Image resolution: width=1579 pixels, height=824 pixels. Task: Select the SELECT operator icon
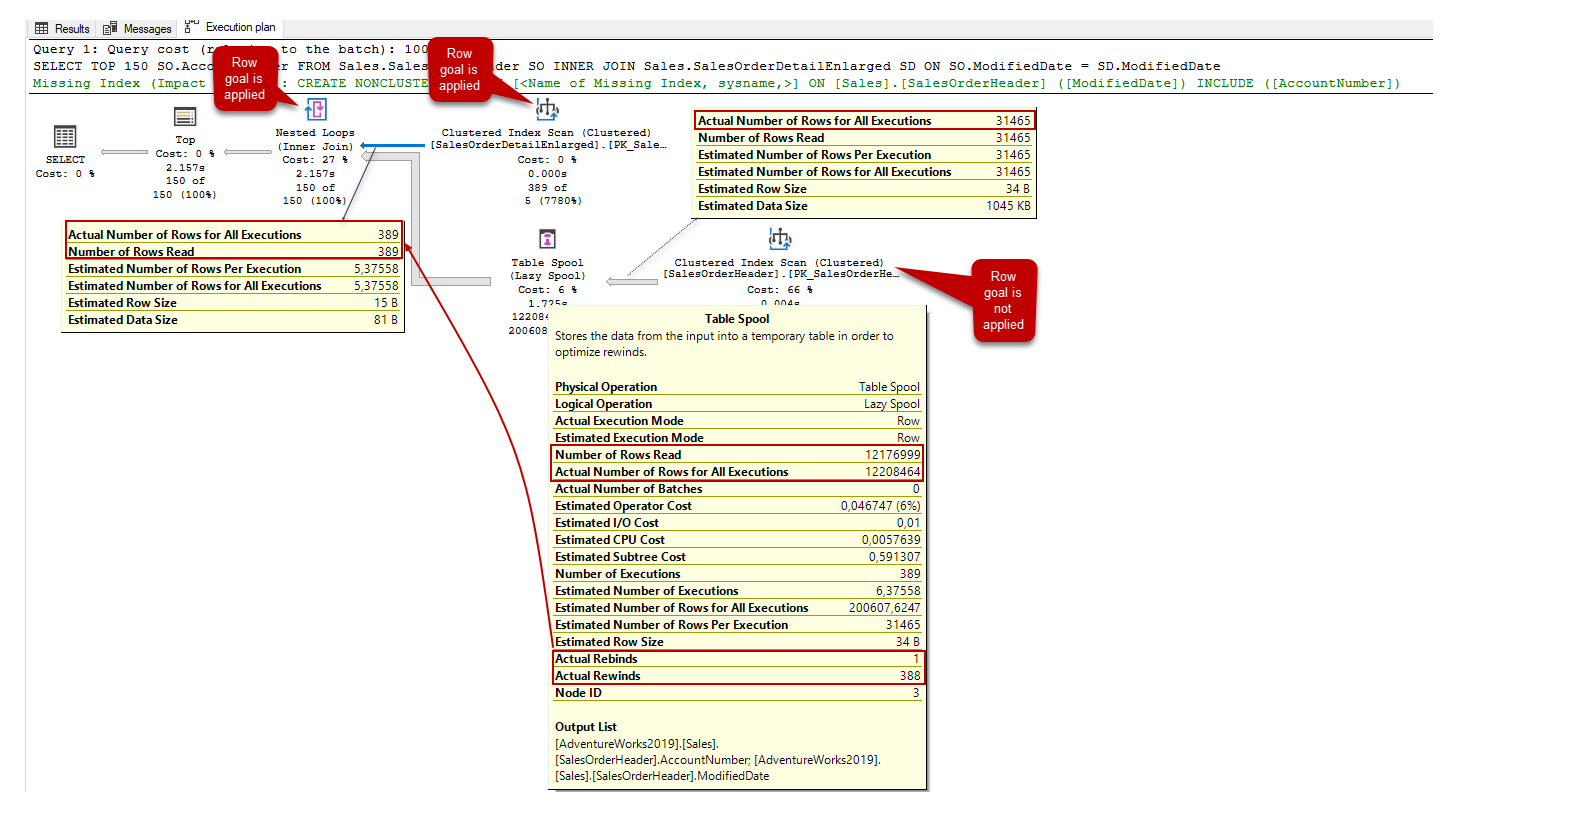click(65, 136)
